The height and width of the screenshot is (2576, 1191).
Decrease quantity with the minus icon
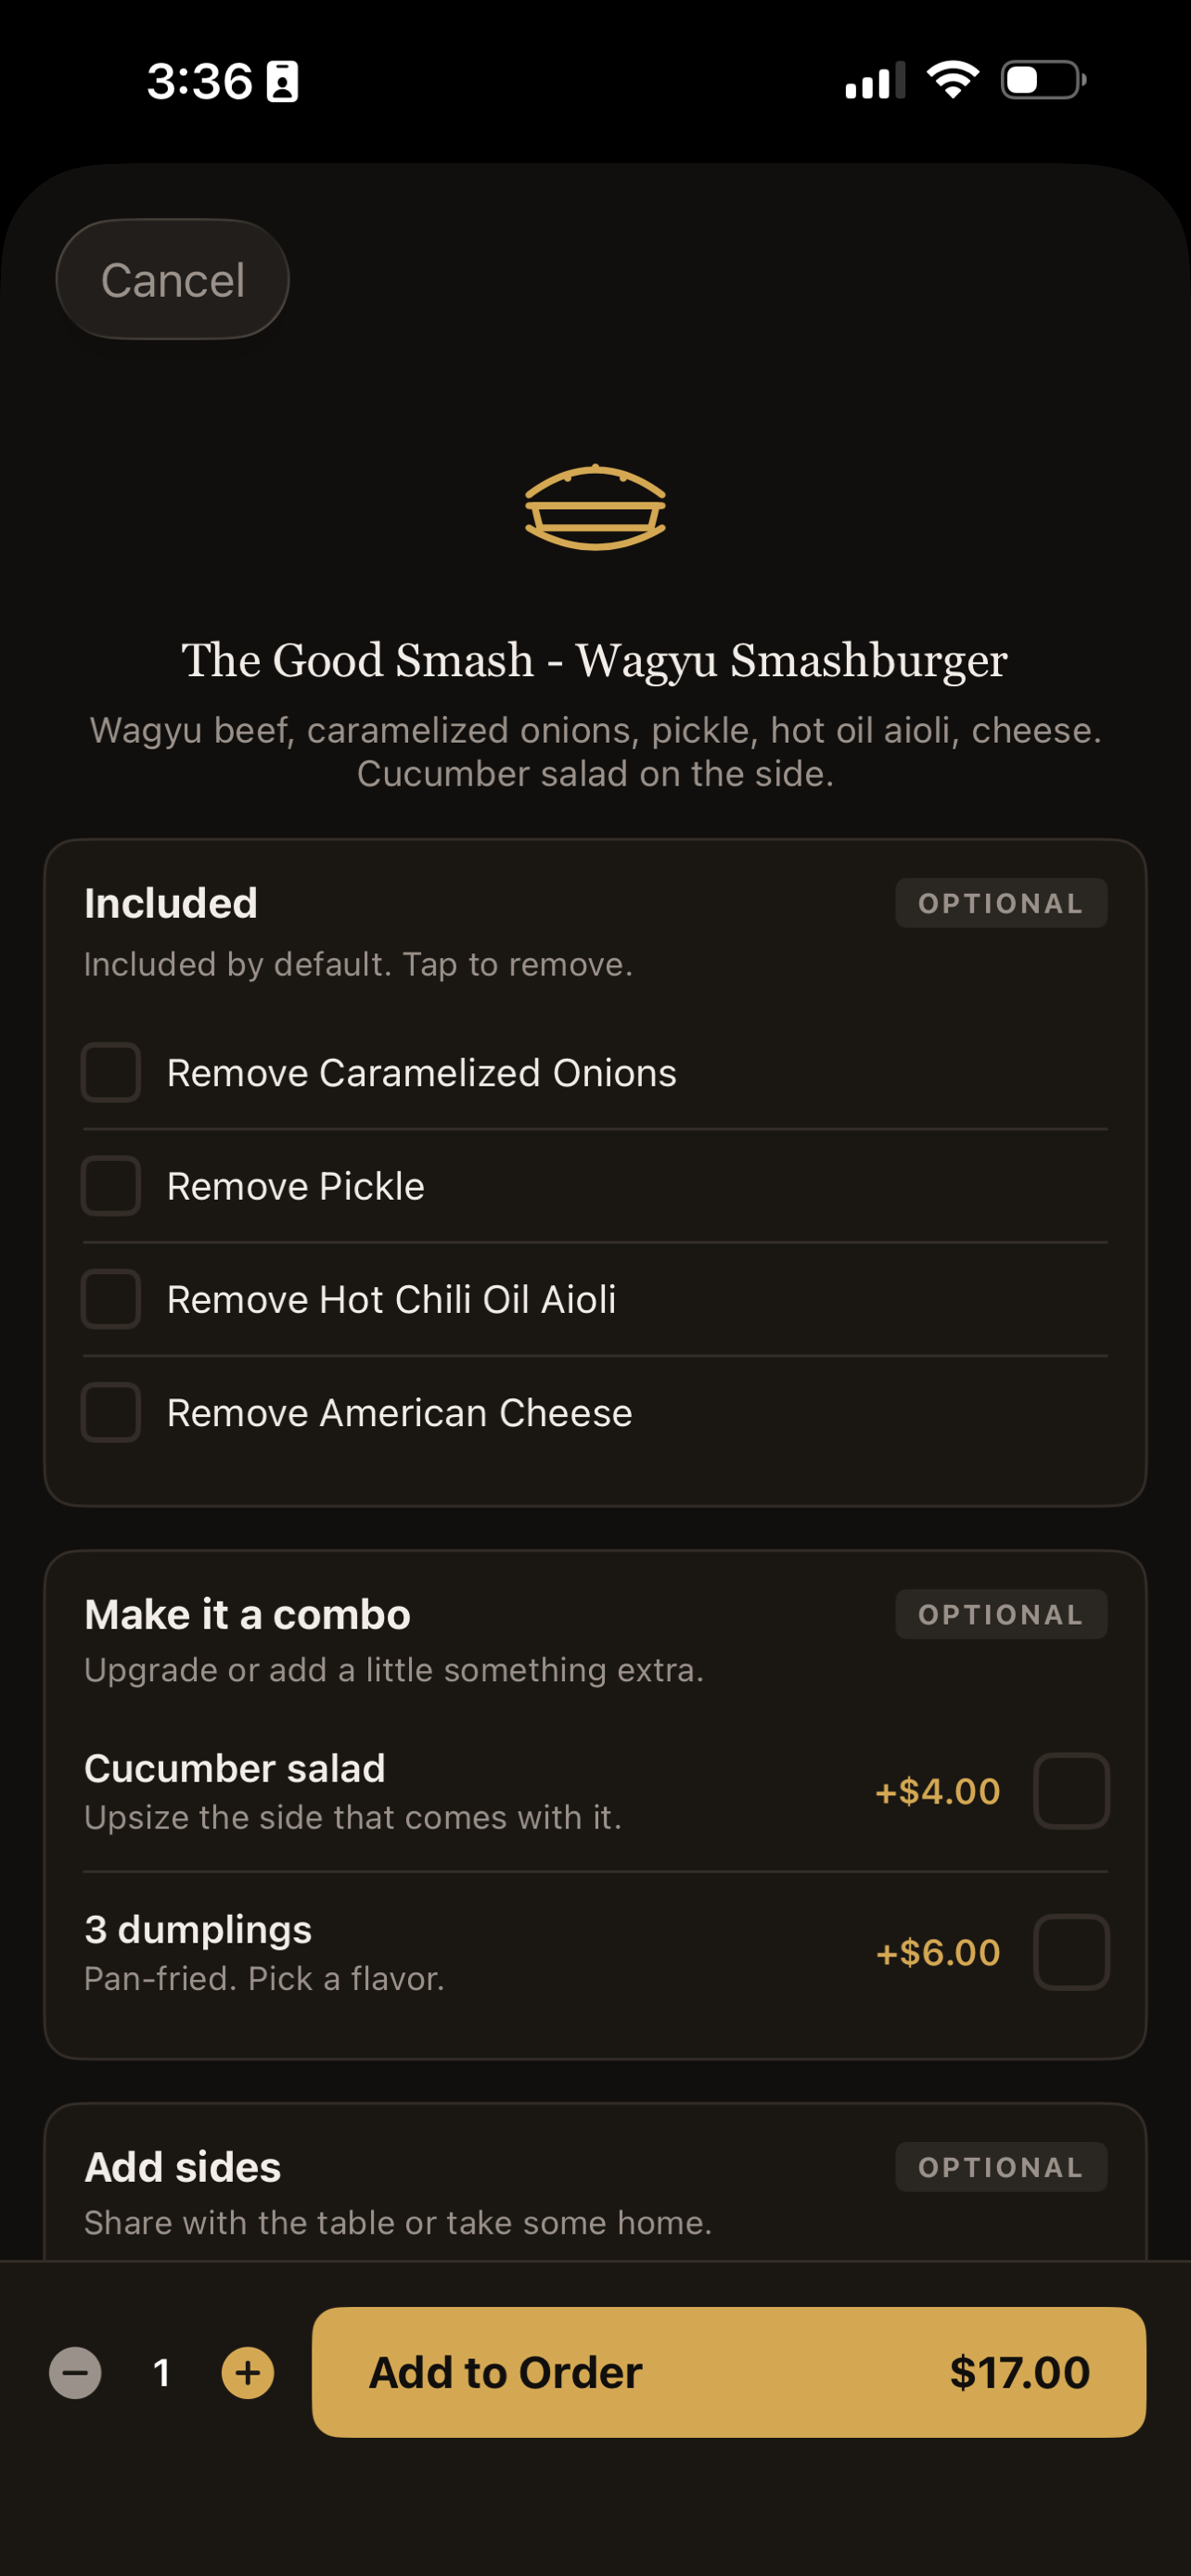click(x=75, y=2372)
